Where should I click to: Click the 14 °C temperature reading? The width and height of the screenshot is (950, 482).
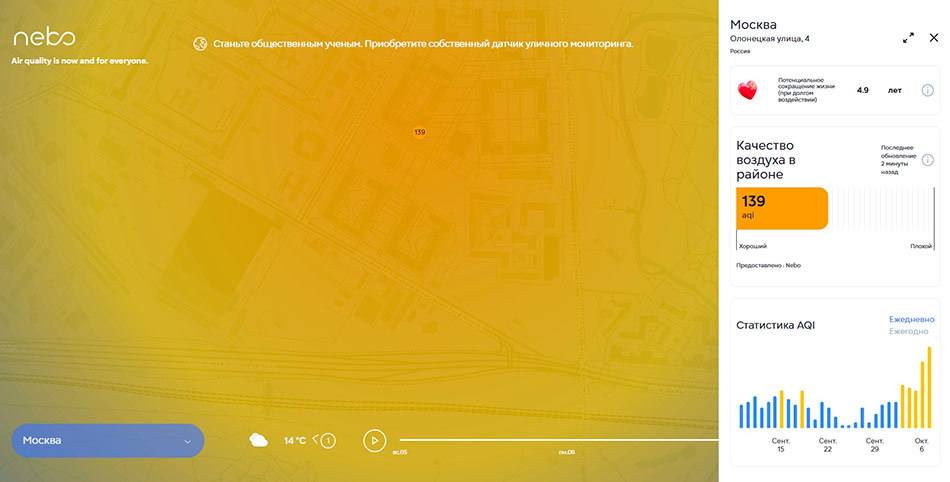point(295,440)
